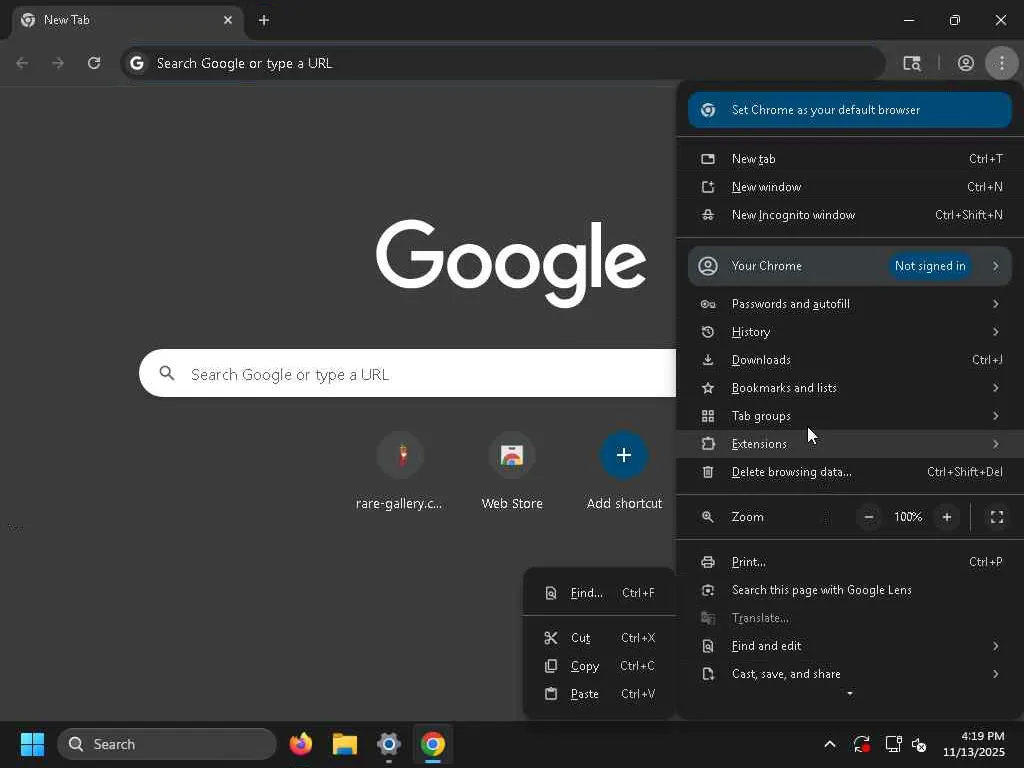Select Copy in the submenu
This screenshot has height=768, width=1024.
pos(599,666)
